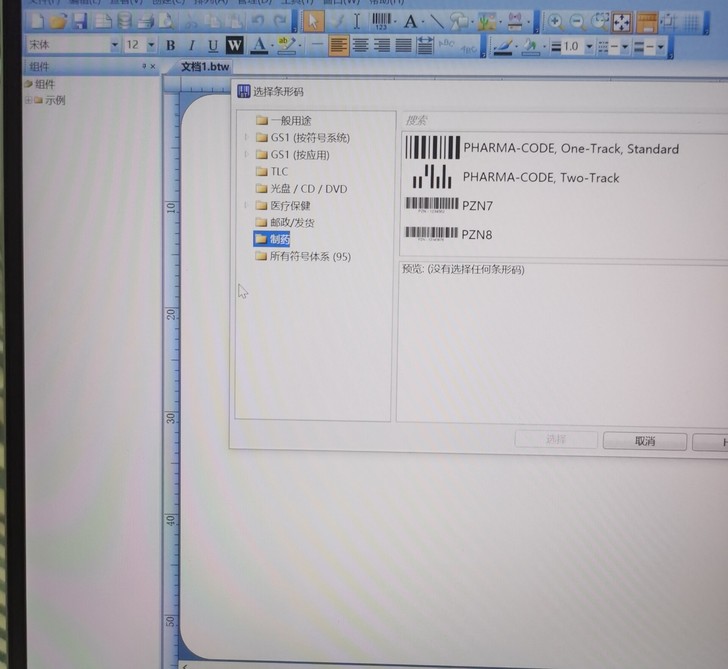Image resolution: width=728 pixels, height=669 pixels.
Task: Choose PHARMA-CODE, Two-Track barcode
Action: click(540, 178)
